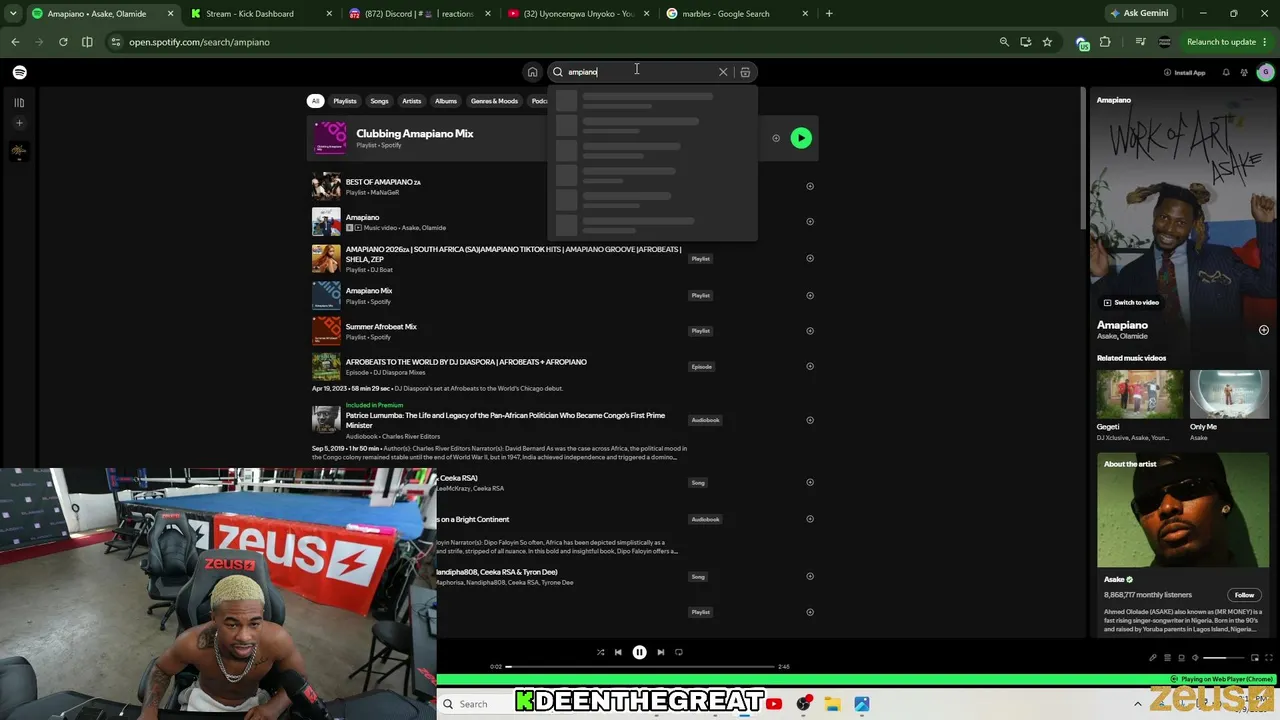Screen dimensions: 1280x720
Task: Open Spotify notifications bell
Action: 1226,72
